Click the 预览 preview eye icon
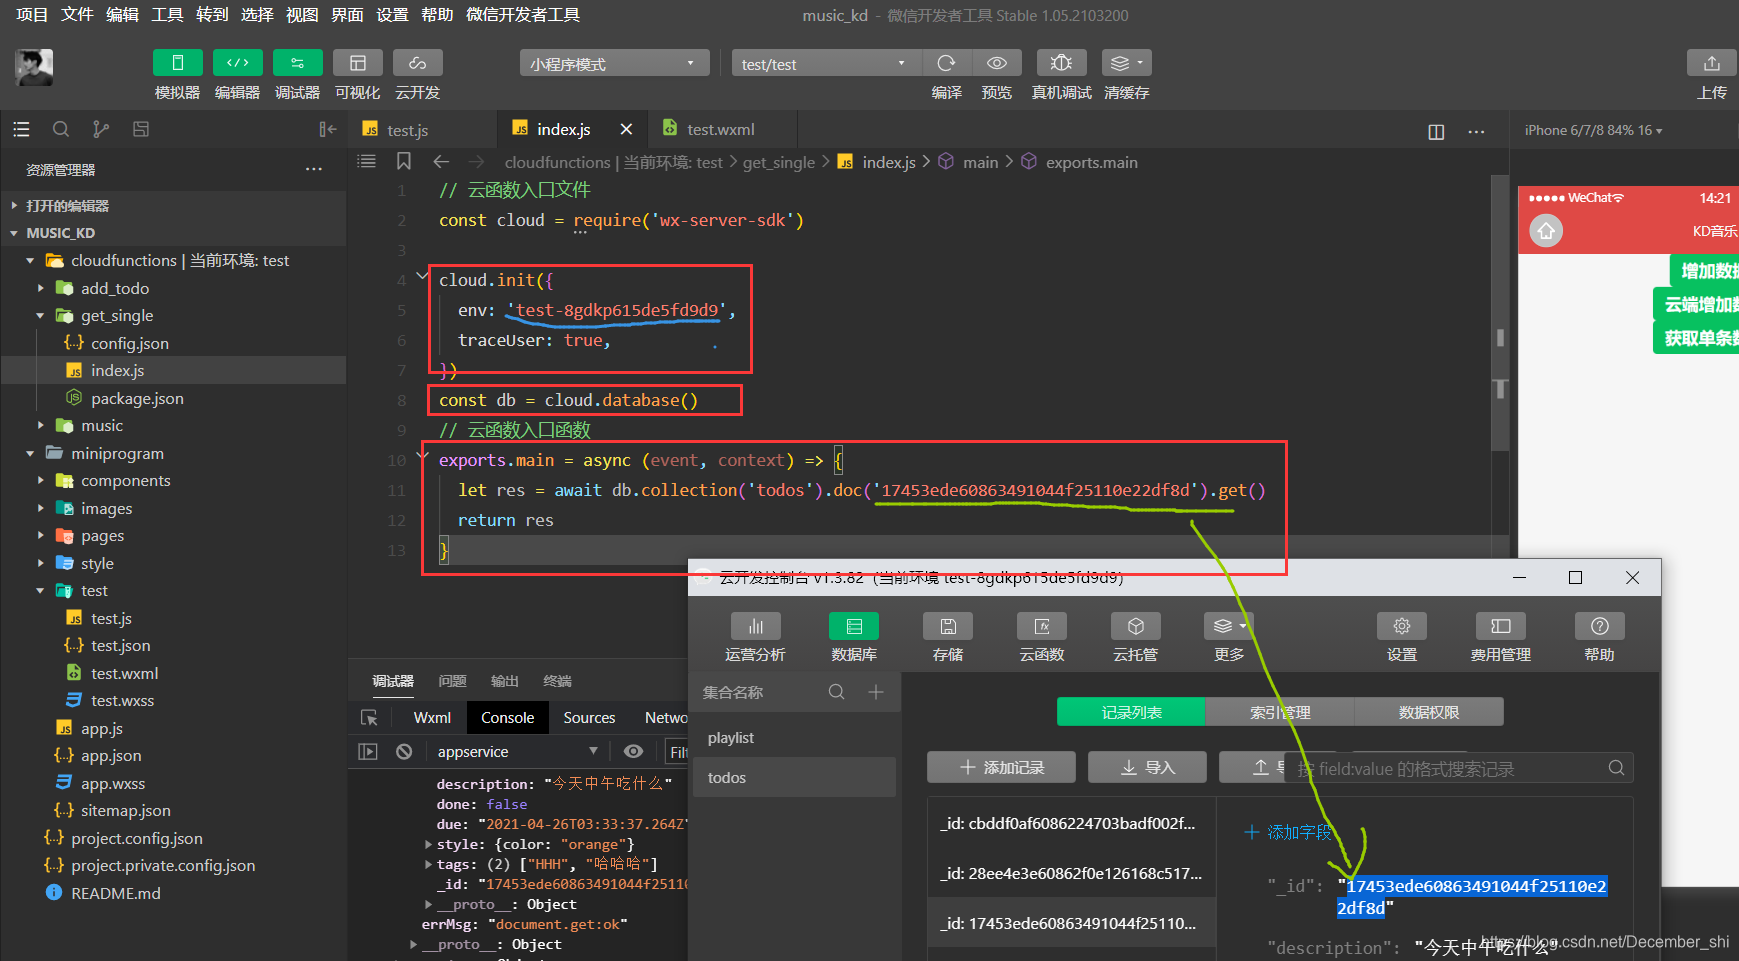 pyautogui.click(x=997, y=63)
